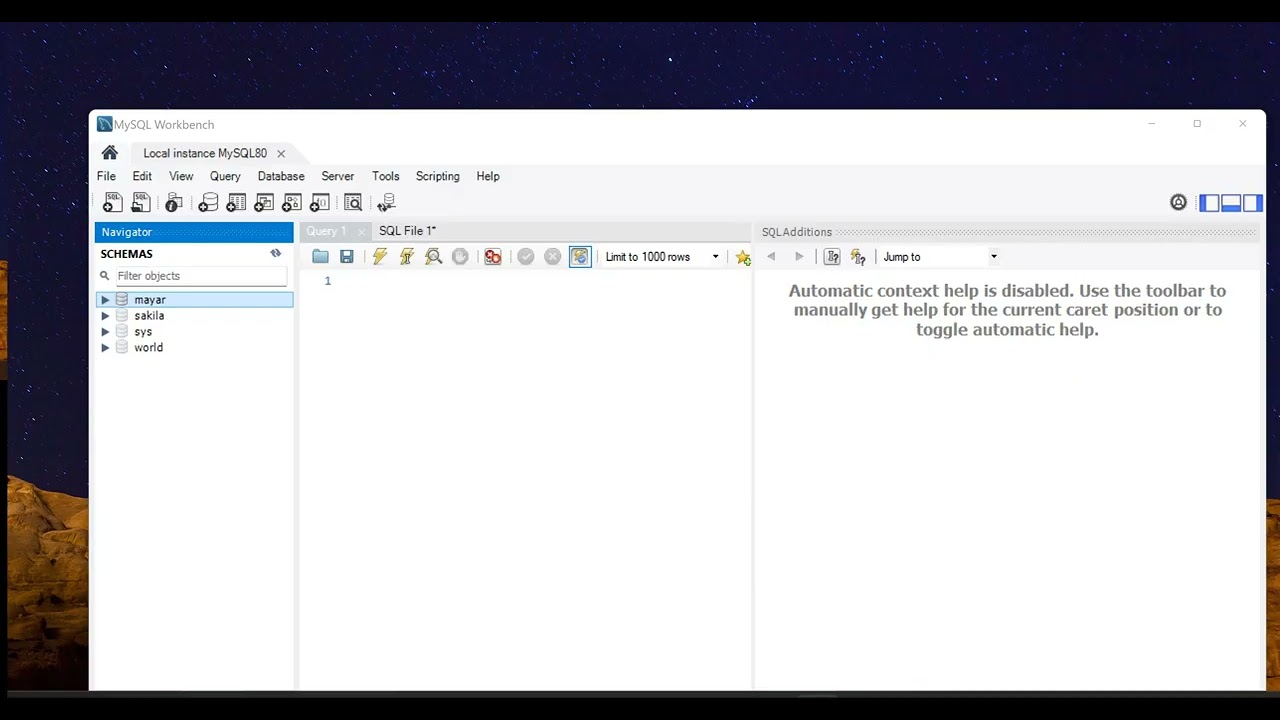This screenshot has width=1280, height=720.
Task: Expand the mayar schema
Action: click(105, 300)
